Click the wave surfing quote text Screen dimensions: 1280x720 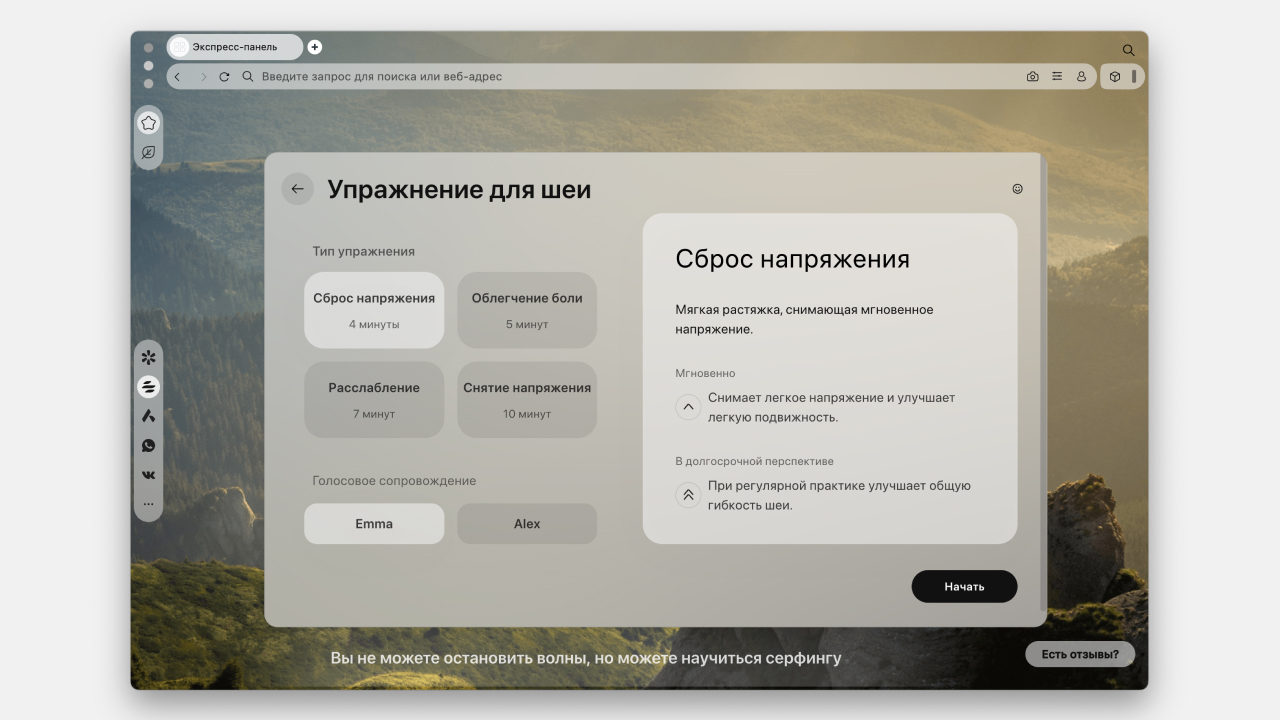click(586, 658)
